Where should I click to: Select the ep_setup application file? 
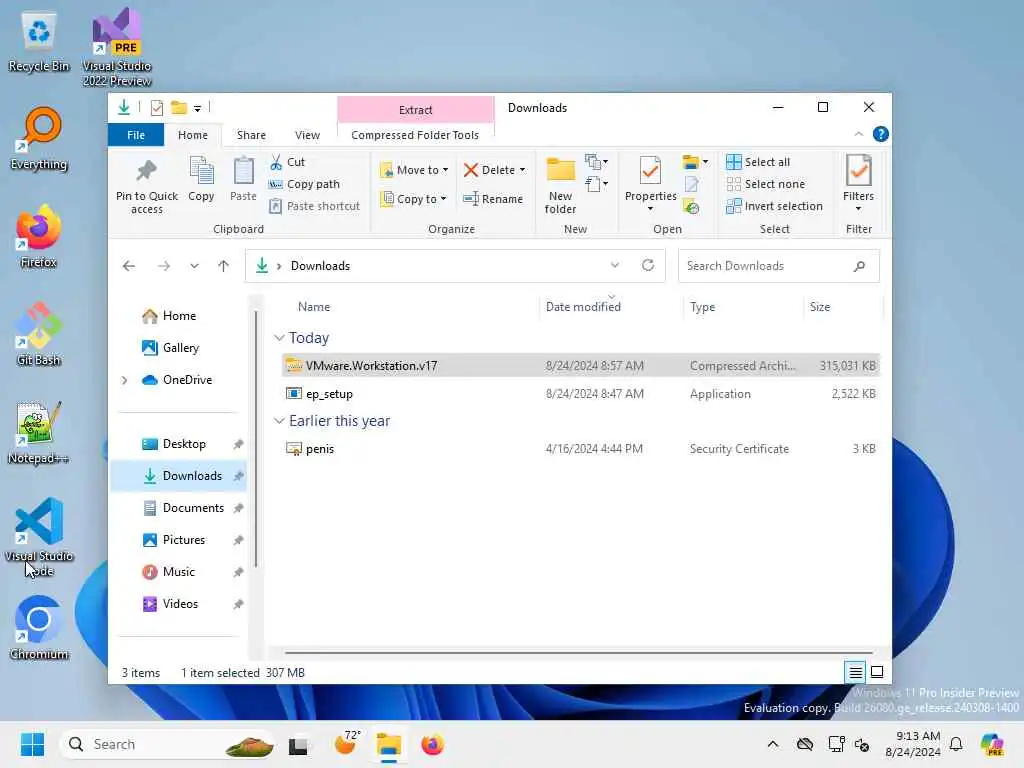[581, 394]
